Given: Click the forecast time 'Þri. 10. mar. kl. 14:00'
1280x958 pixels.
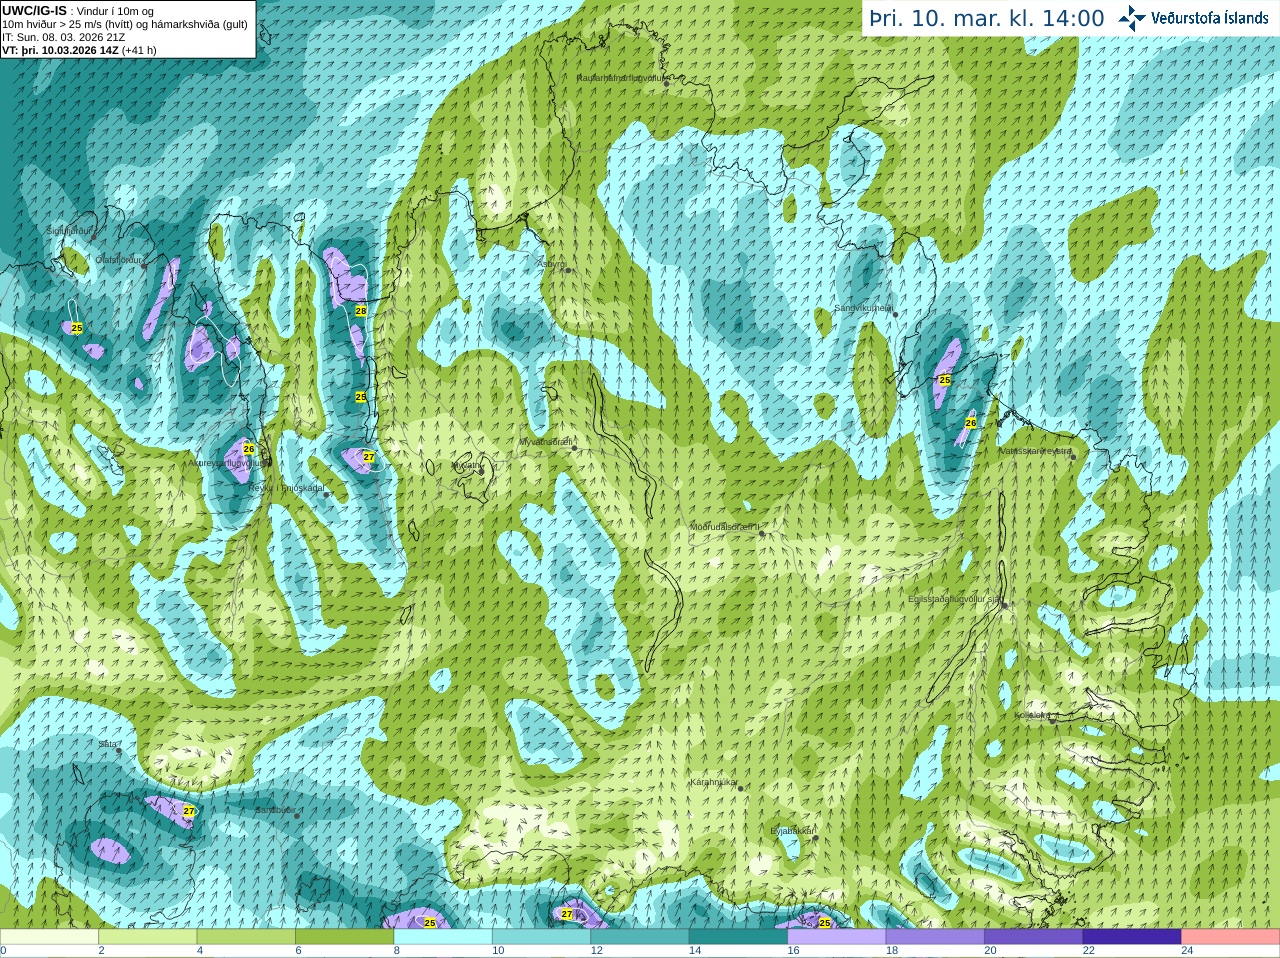Looking at the screenshot, I should tap(987, 18).
